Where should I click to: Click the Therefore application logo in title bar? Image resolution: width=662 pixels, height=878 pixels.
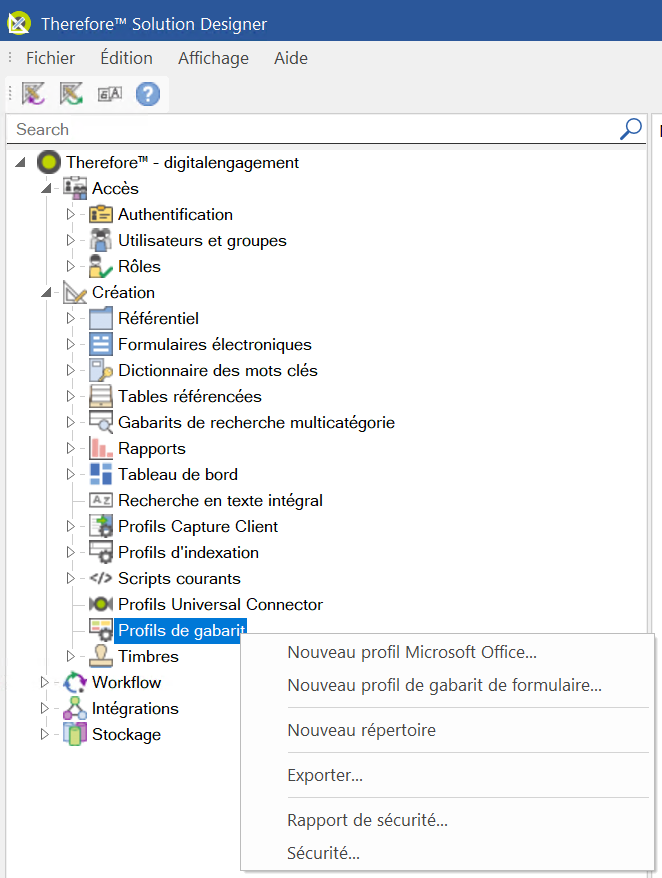coord(18,23)
